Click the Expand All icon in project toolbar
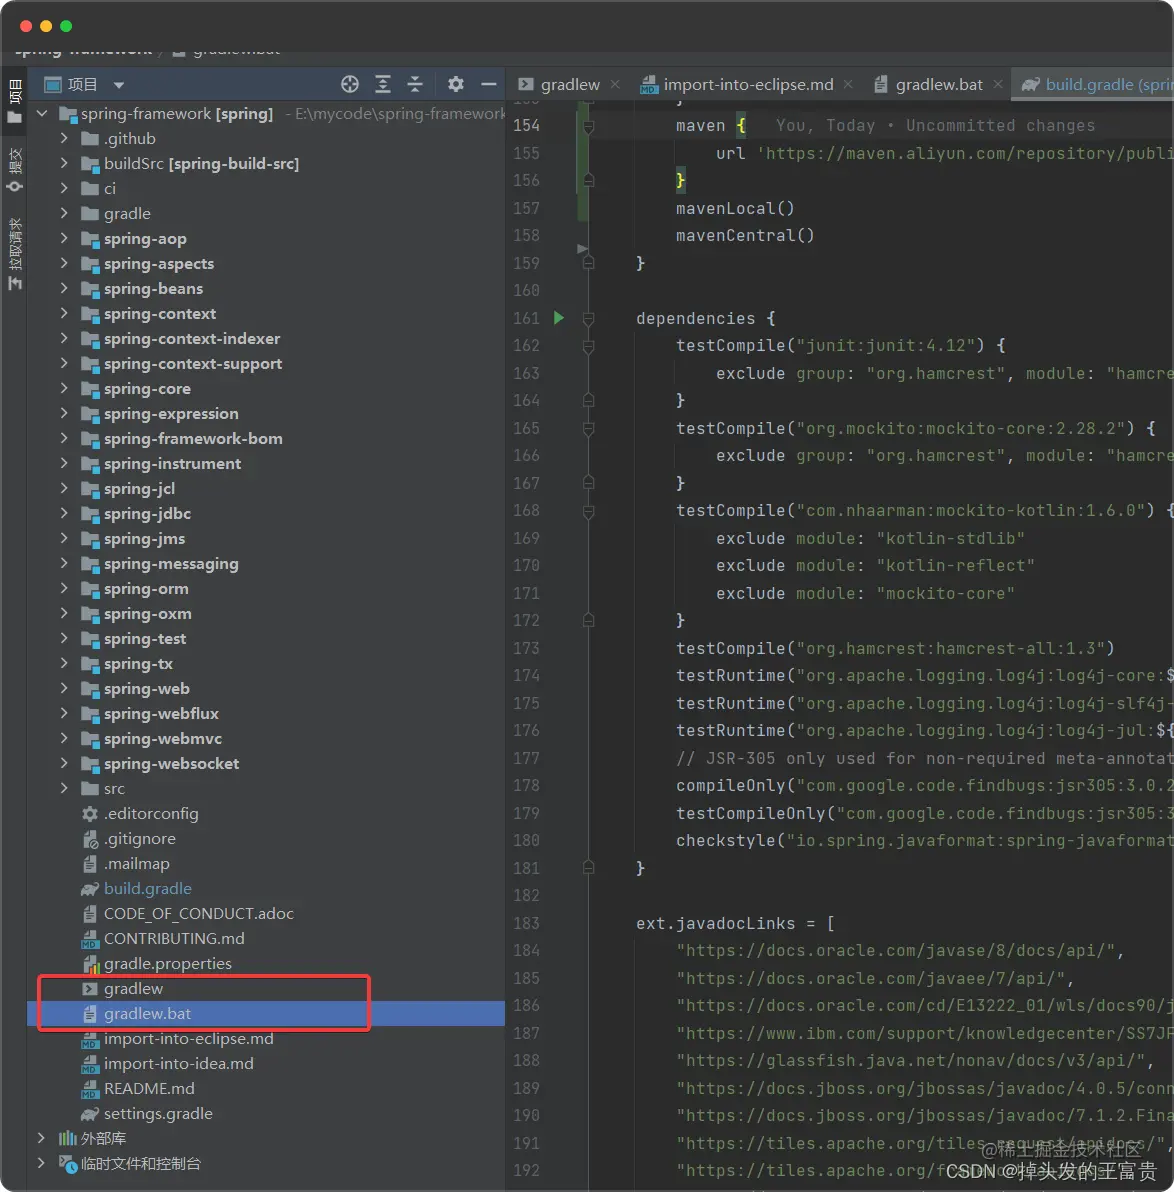This screenshot has width=1174, height=1192. coord(383,84)
